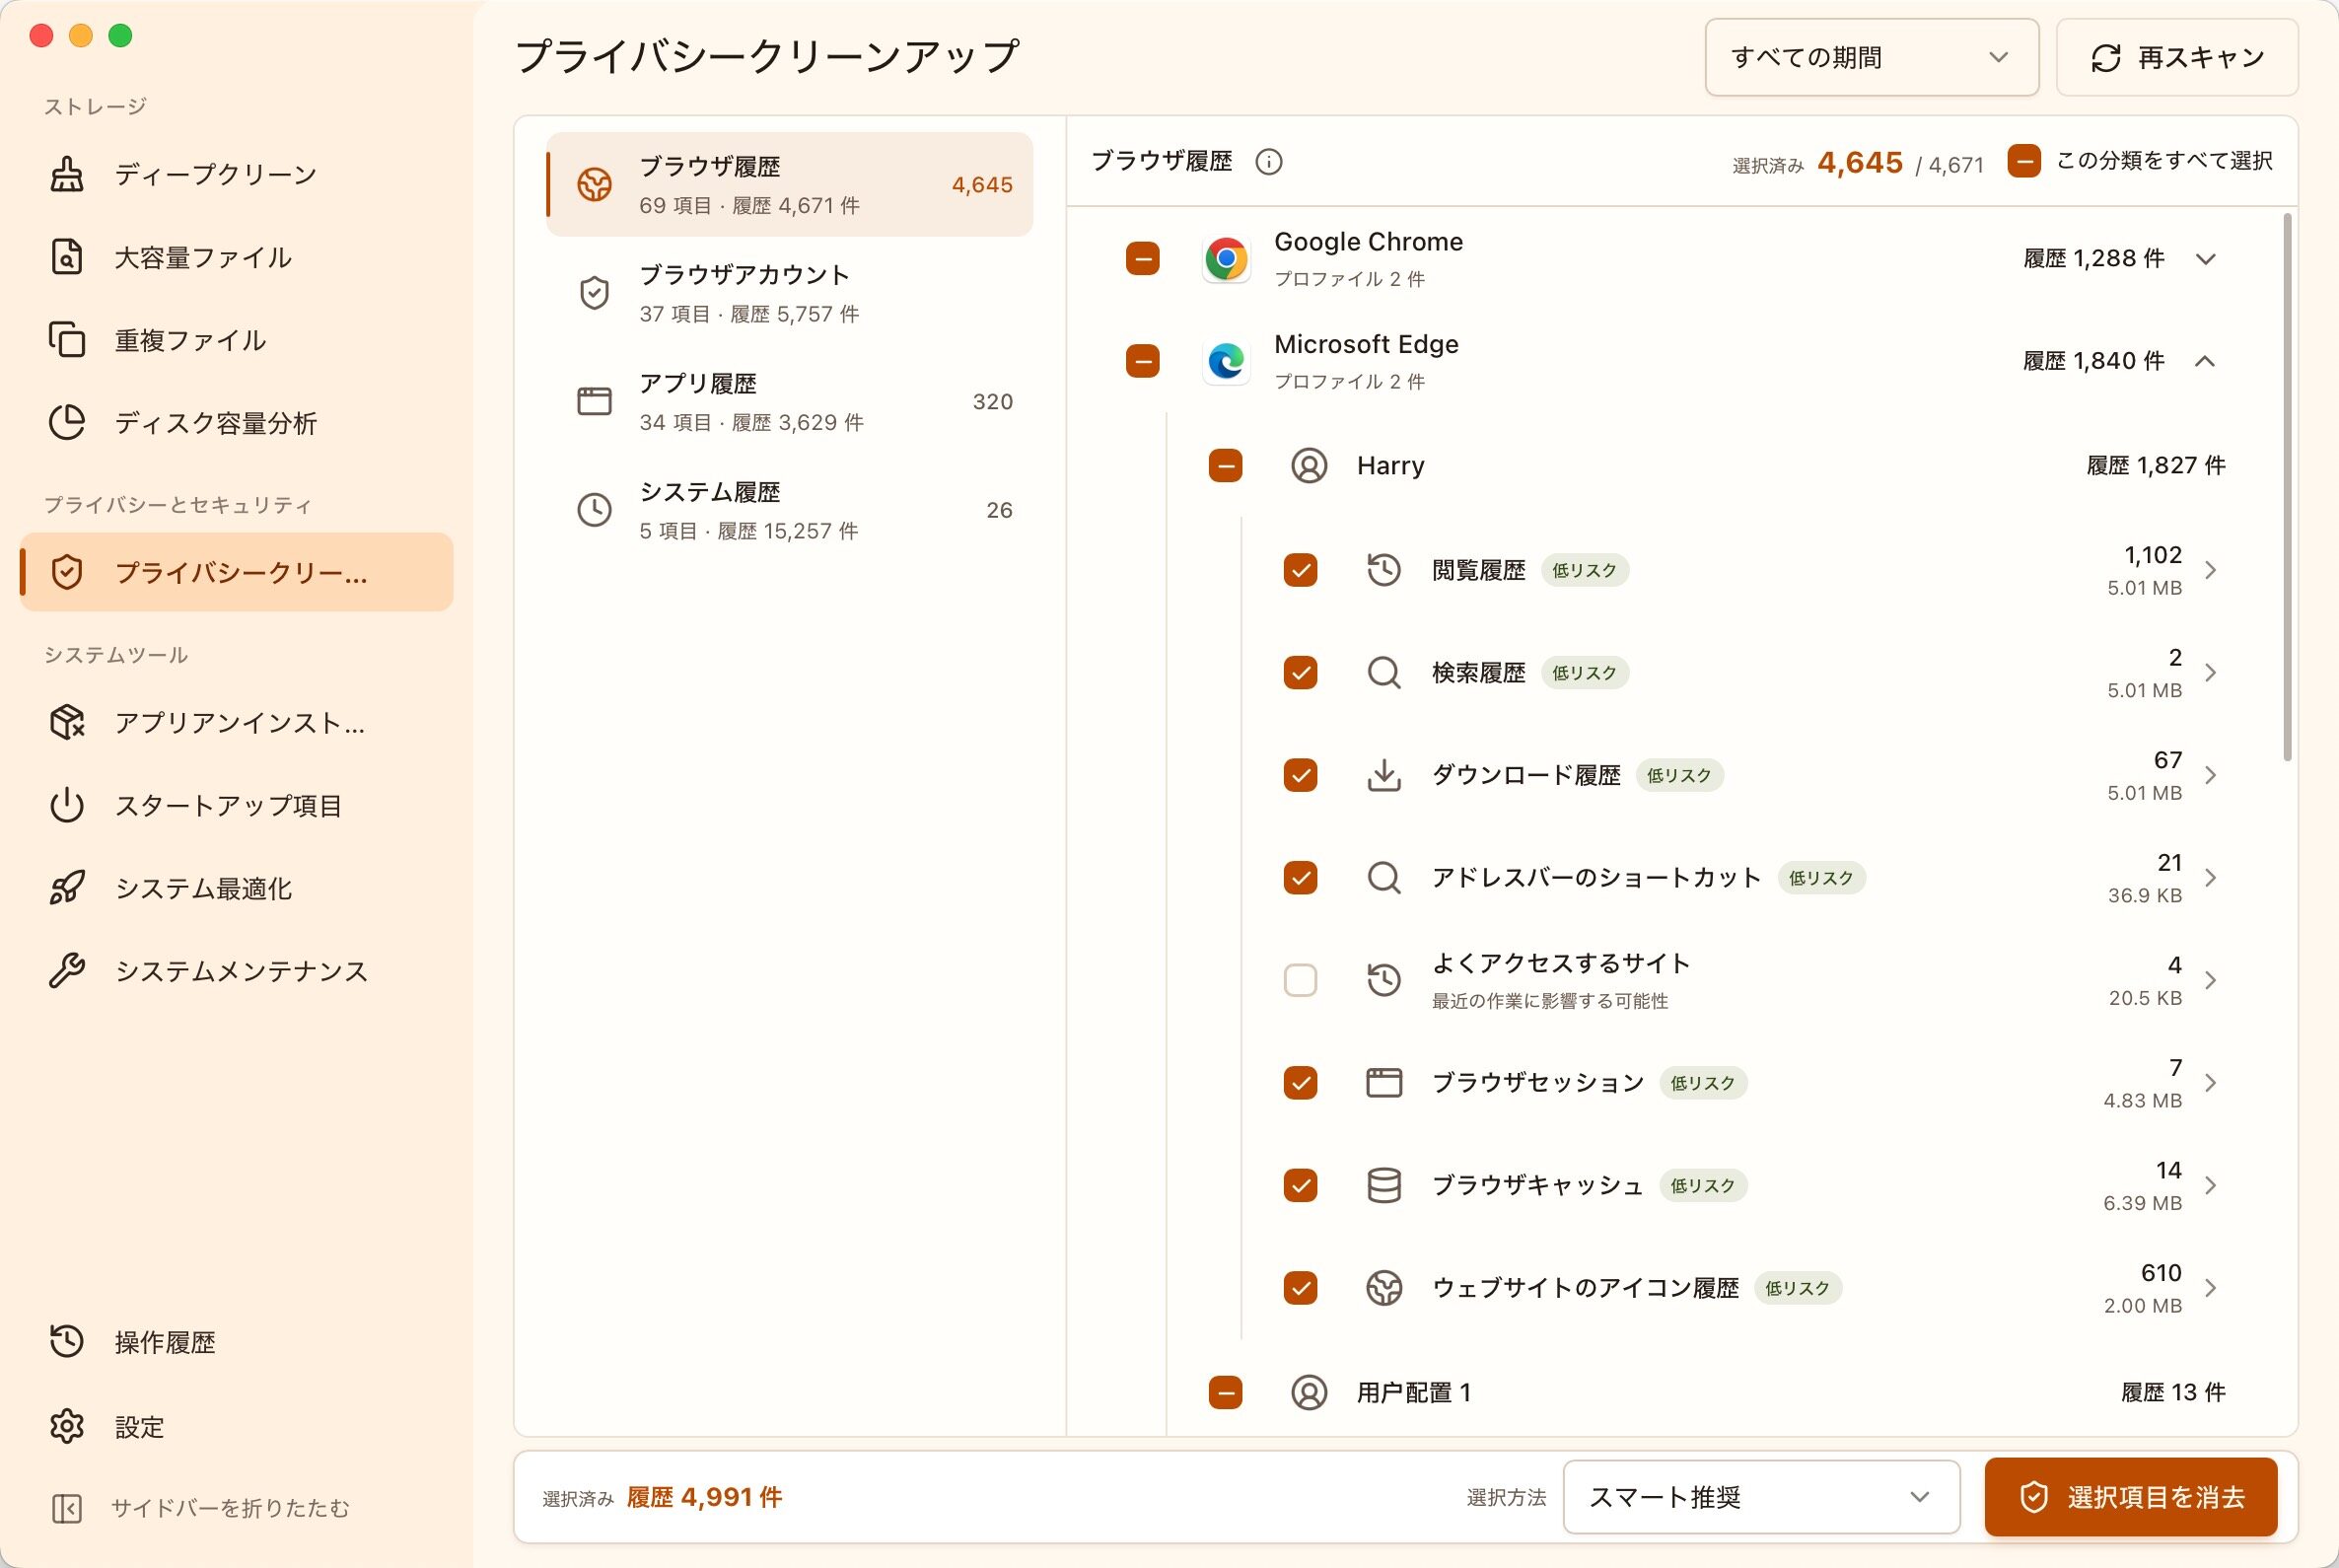Click the ディープクリーン broom icon
Screen dimensions: 2339x1568
(67, 174)
